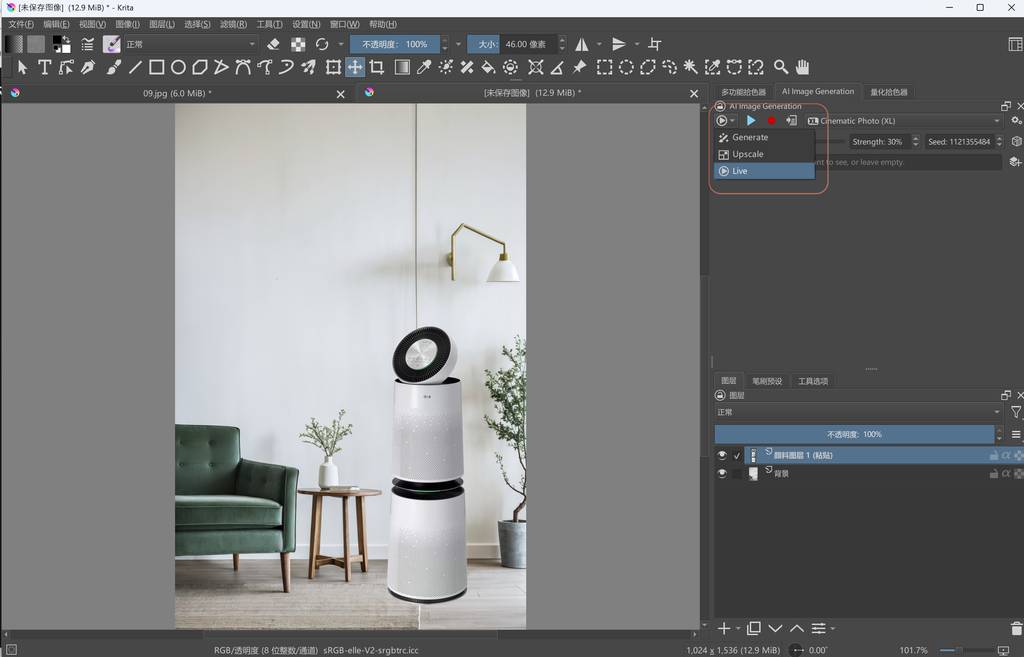Select Generate from the dropdown list

coord(750,137)
